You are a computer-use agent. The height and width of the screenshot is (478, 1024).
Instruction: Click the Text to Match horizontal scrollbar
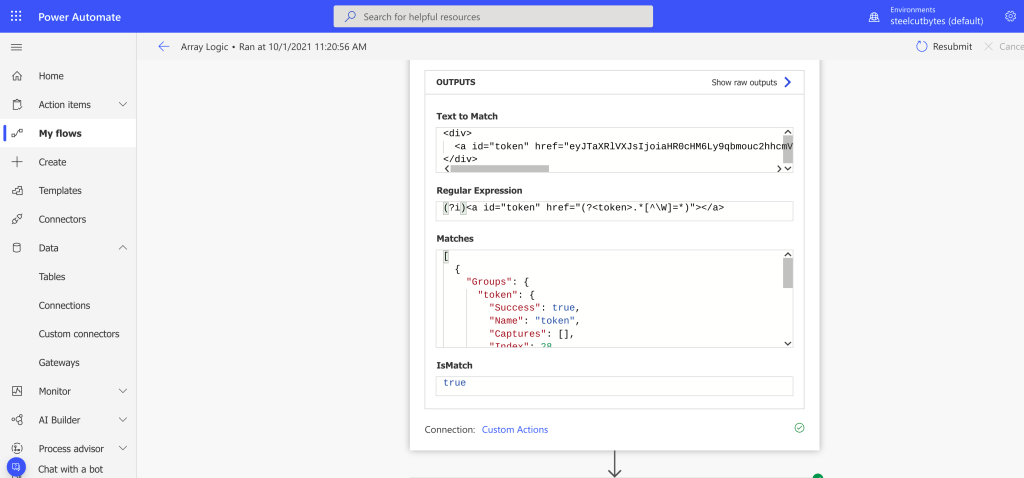[500, 169]
